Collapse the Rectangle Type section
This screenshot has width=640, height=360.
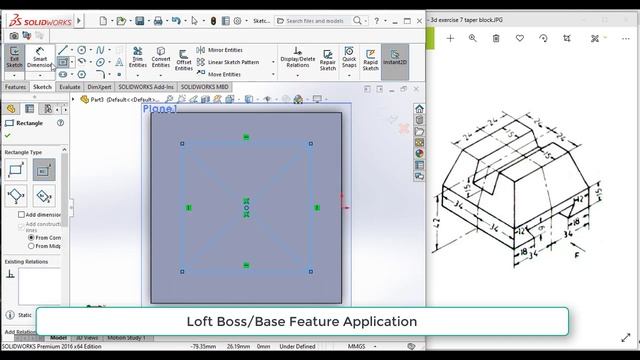[64, 150]
